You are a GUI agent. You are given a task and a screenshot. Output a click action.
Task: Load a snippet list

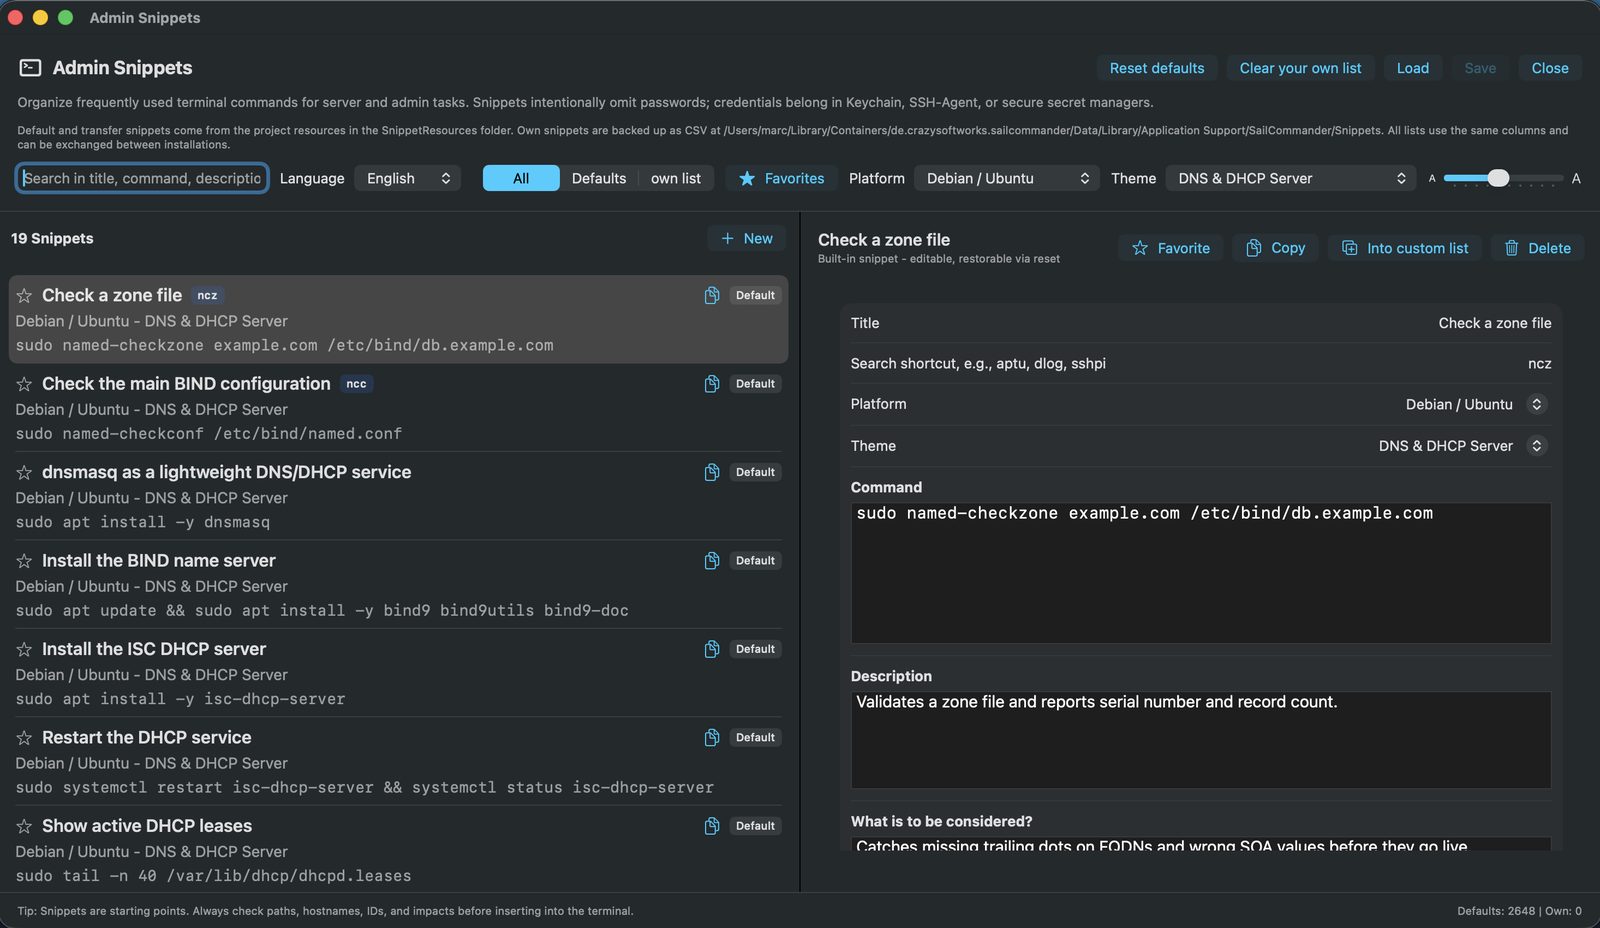1413,68
